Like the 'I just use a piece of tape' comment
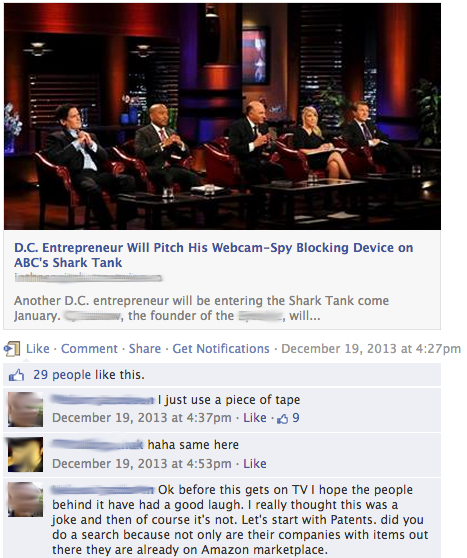 point(255,418)
